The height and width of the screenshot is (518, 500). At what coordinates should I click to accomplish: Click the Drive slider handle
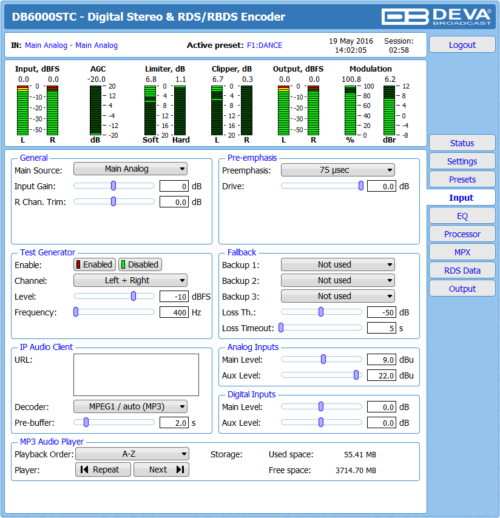pyautogui.click(x=361, y=186)
